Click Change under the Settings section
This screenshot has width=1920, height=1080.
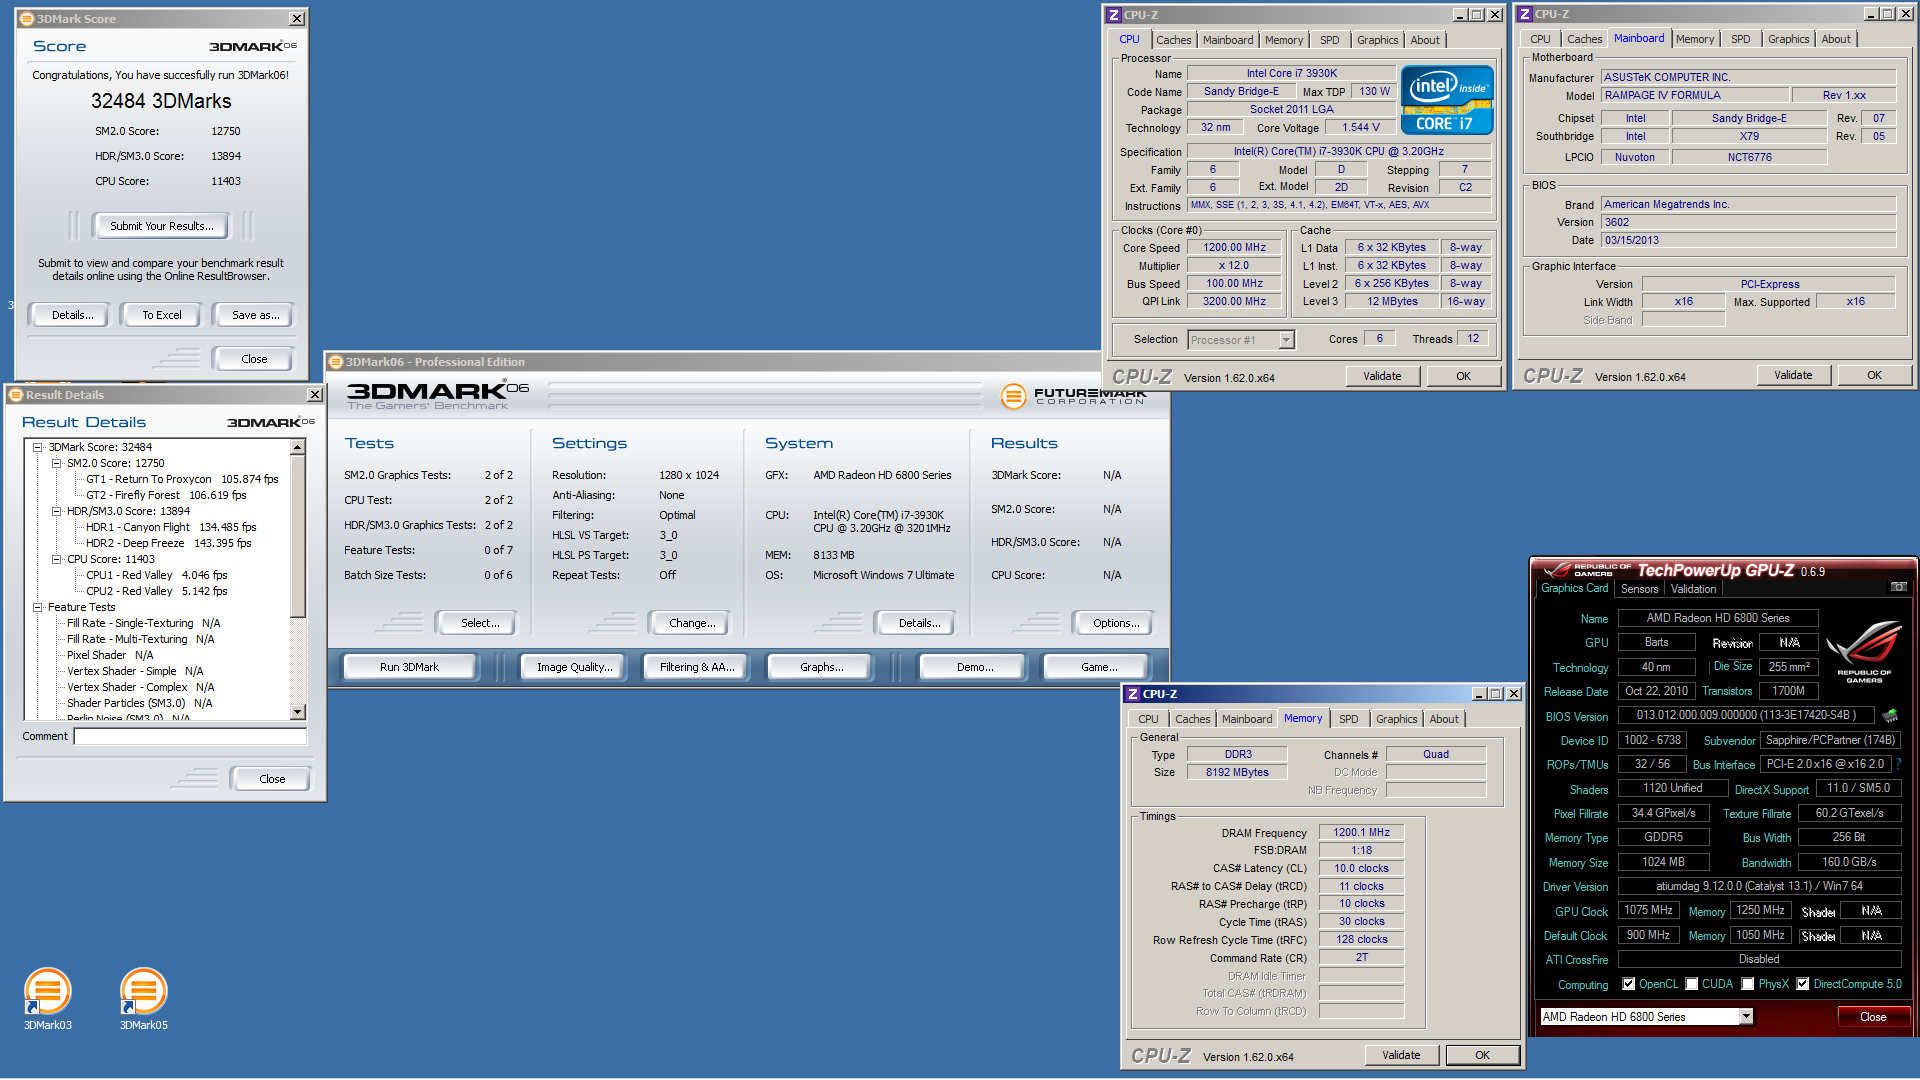(692, 623)
